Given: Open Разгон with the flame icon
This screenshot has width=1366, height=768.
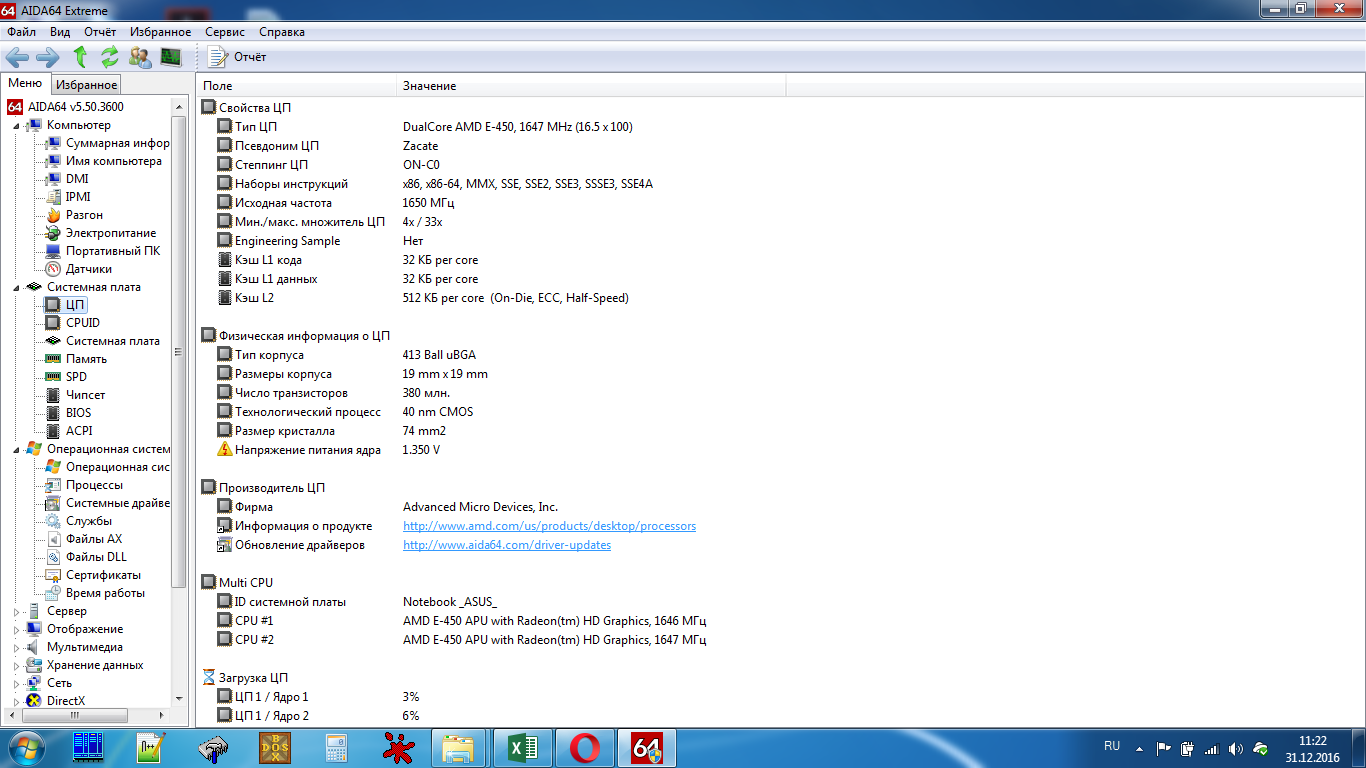Looking at the screenshot, I should tap(84, 215).
